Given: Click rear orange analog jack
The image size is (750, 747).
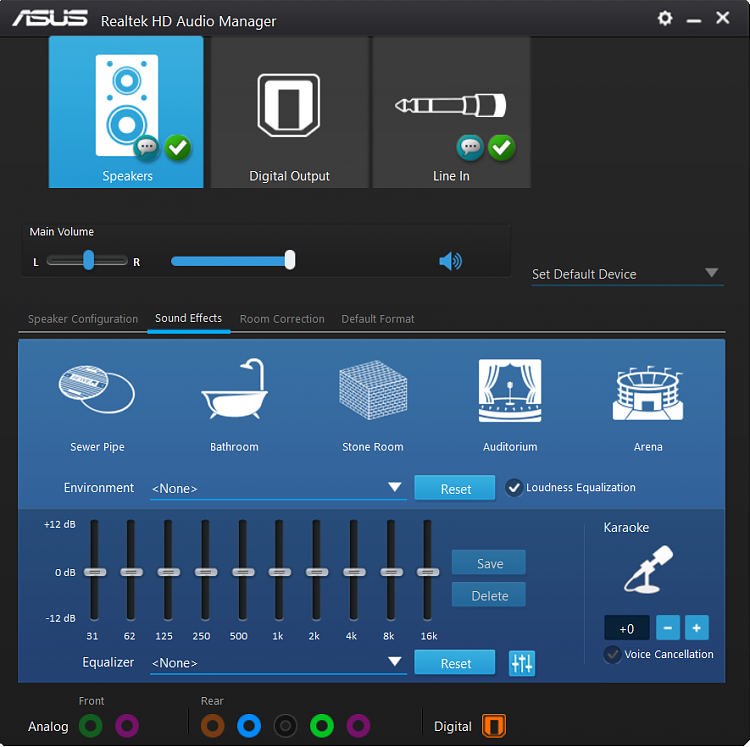Looking at the screenshot, I should [212, 726].
